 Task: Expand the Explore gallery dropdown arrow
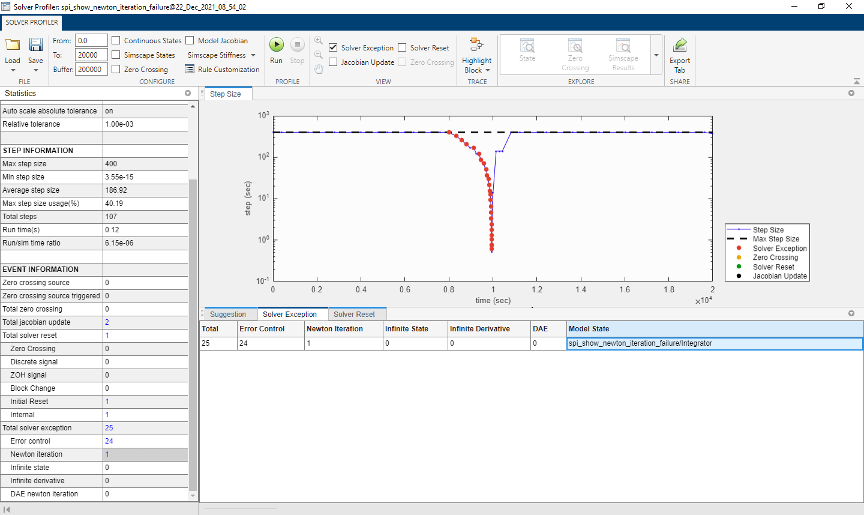(x=656, y=55)
